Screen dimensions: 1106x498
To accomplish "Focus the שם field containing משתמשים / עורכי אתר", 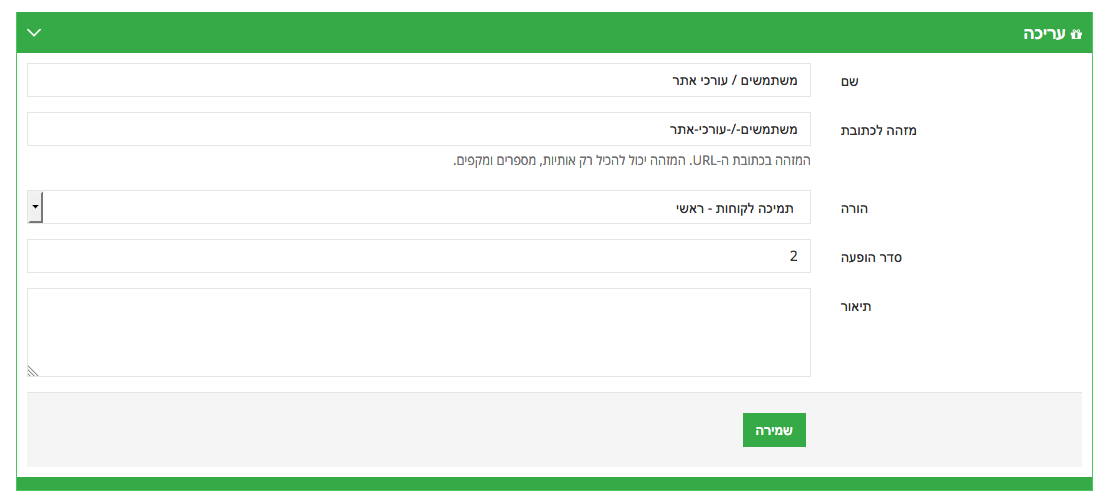I will pyautogui.click(x=419, y=80).
